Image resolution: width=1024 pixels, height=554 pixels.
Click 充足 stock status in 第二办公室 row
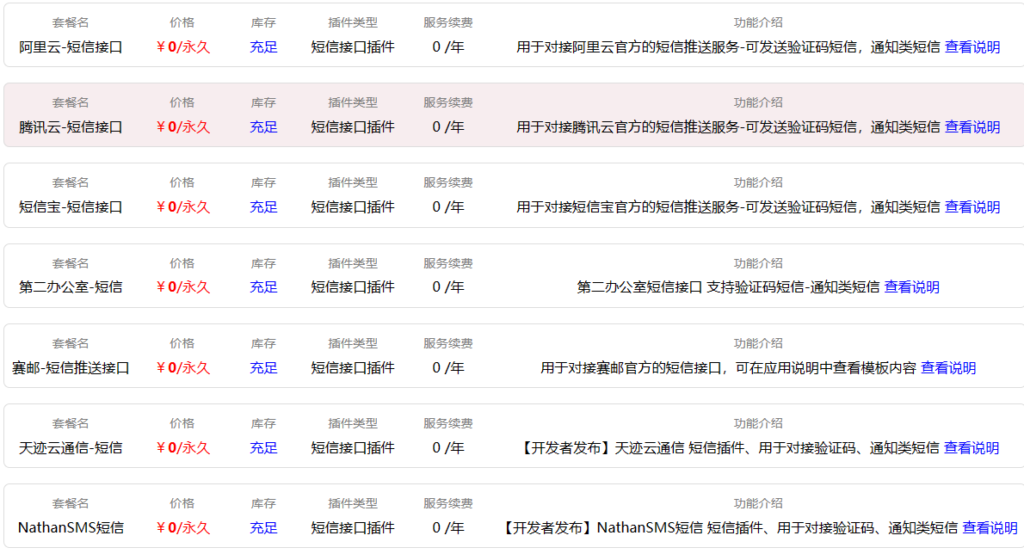click(263, 287)
